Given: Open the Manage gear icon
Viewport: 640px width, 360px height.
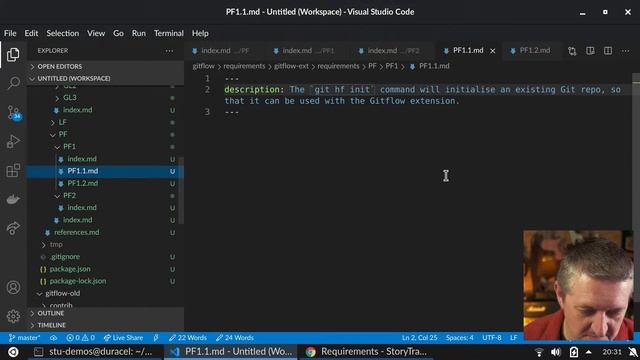Looking at the screenshot, I should coord(13,316).
